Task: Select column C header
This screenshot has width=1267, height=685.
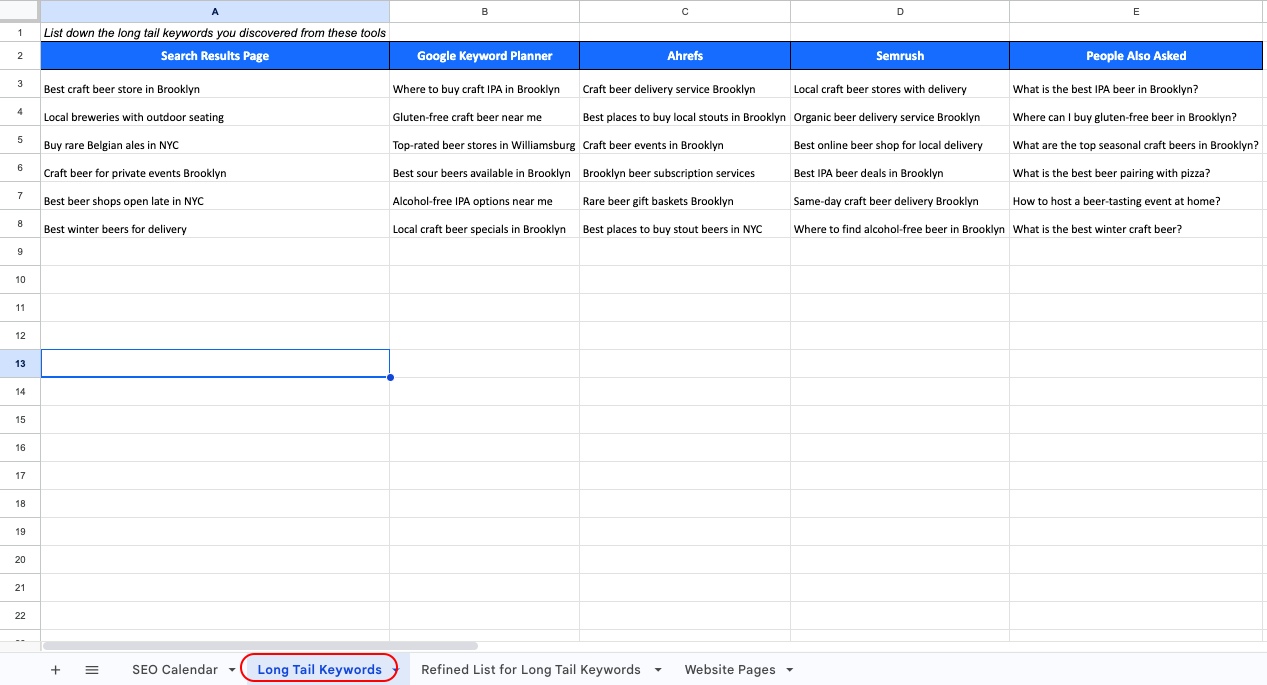Action: pyautogui.click(x=684, y=11)
